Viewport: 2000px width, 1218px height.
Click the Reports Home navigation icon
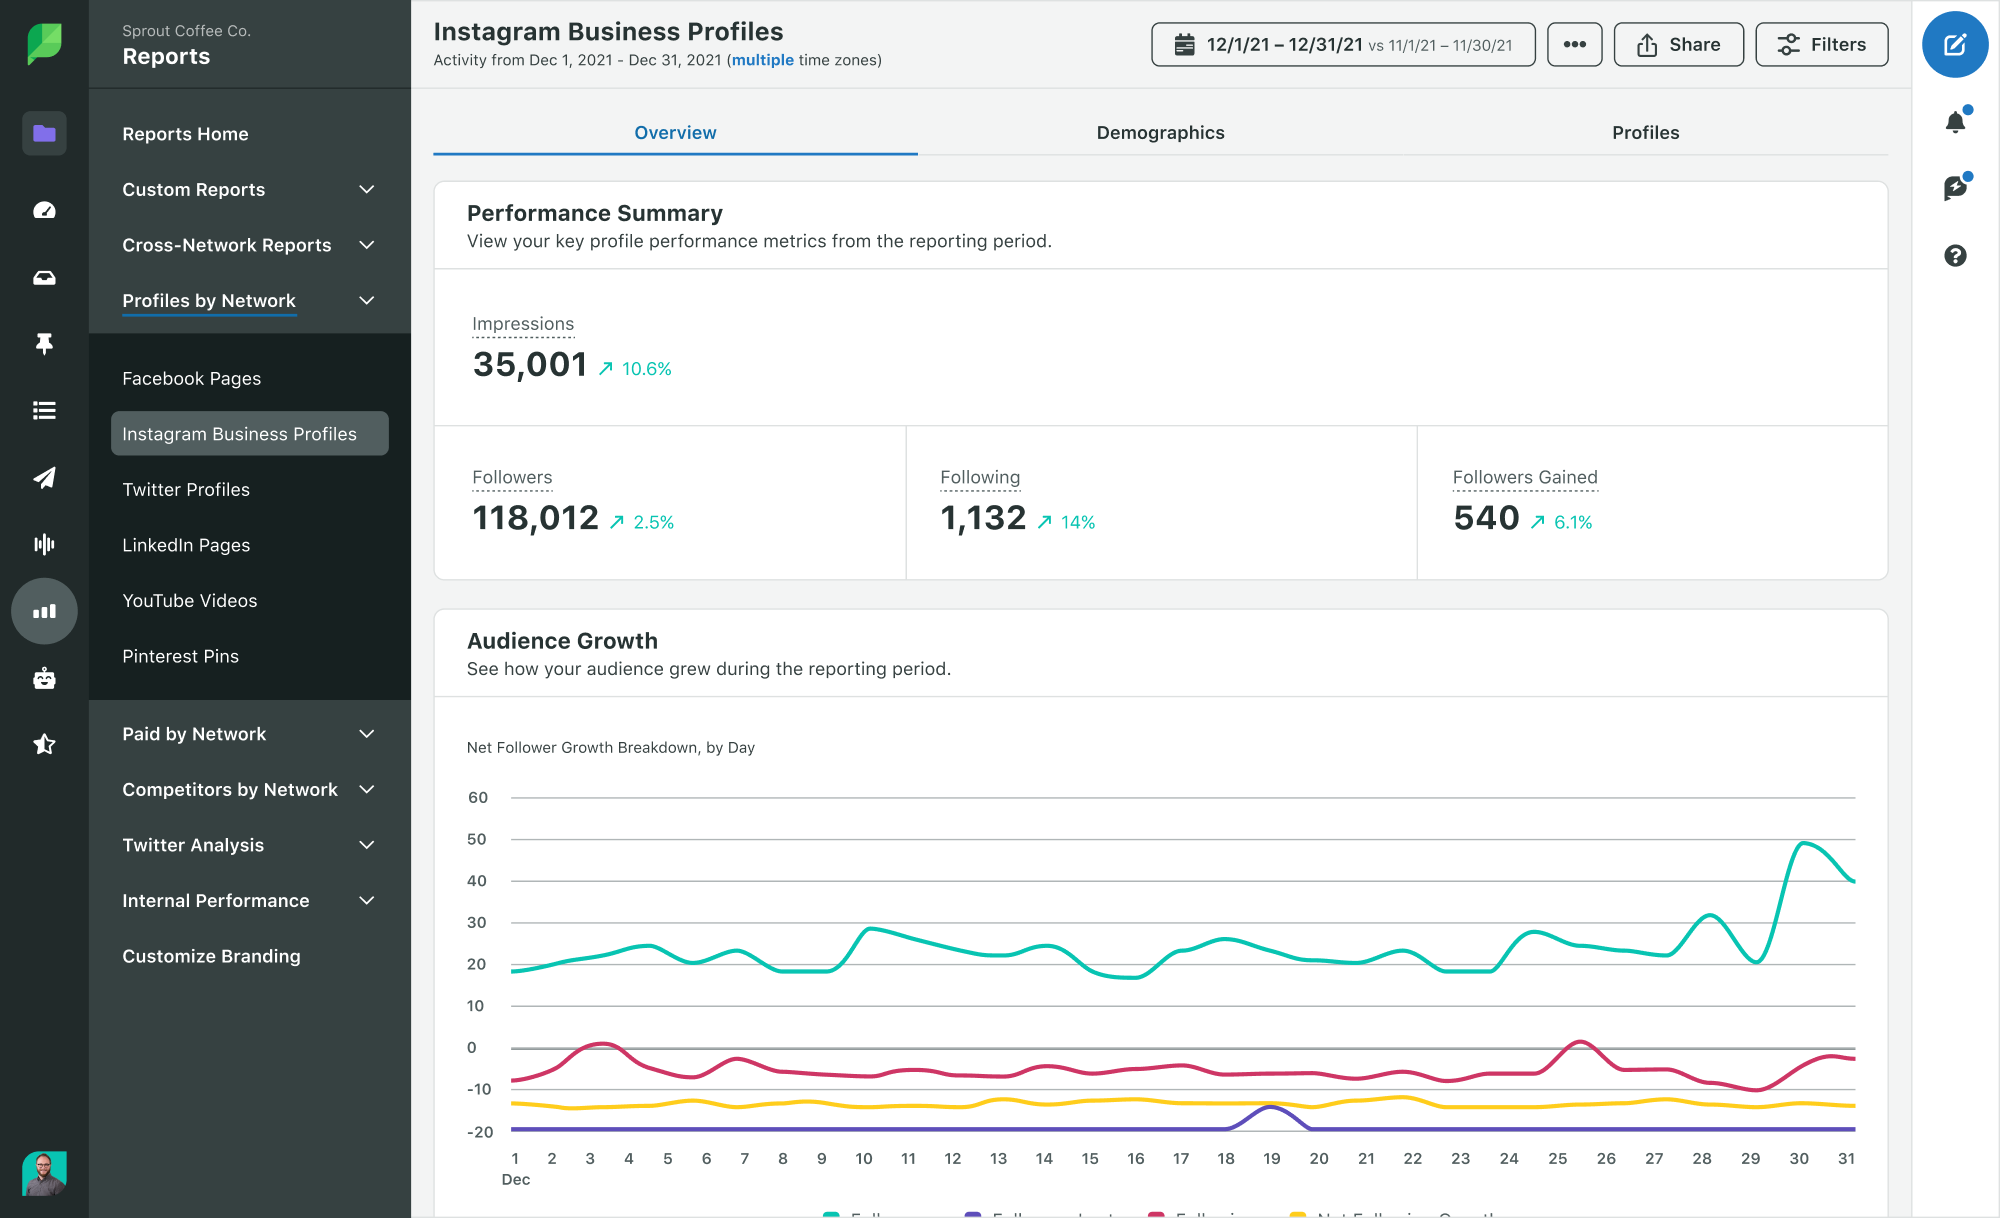[43, 133]
